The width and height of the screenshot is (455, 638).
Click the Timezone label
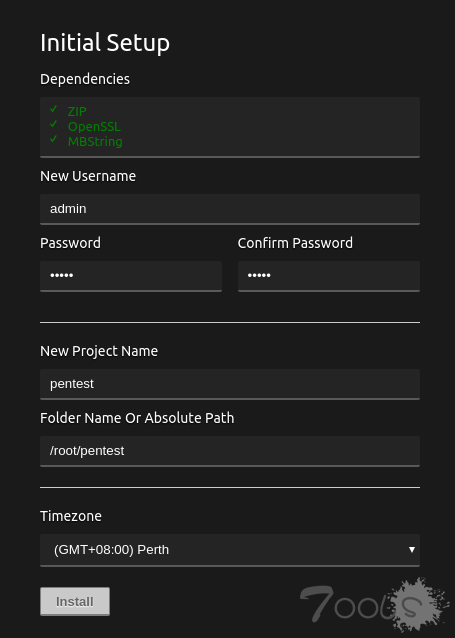click(71, 516)
